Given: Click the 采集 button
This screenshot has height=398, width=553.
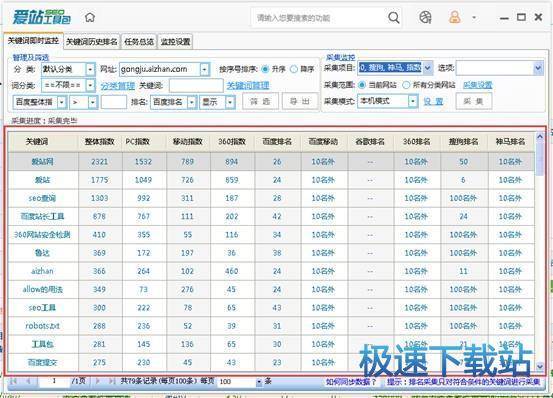Looking at the screenshot, I should pos(474,101).
